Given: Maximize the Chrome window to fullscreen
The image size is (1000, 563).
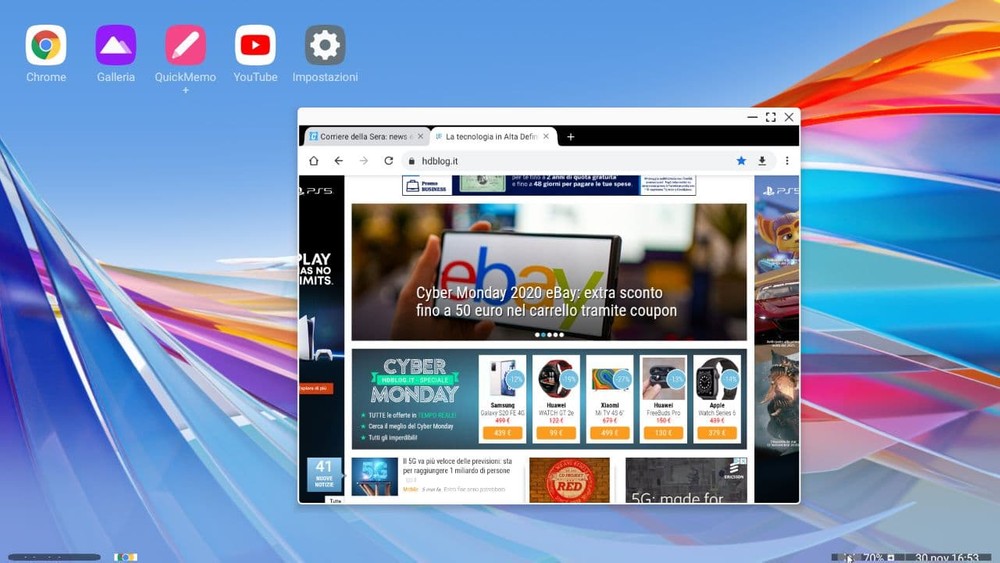Looking at the screenshot, I should click(x=770, y=117).
